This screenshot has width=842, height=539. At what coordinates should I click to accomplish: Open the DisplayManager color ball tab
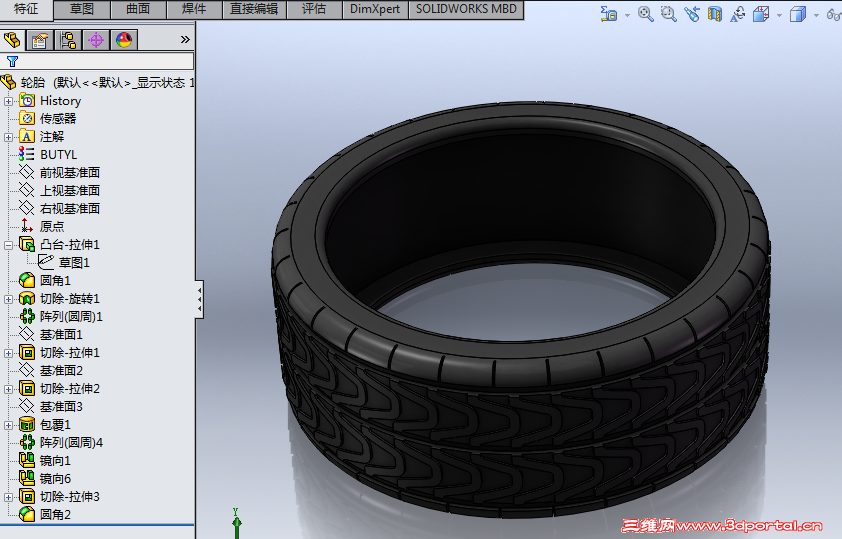pyautogui.click(x=124, y=40)
